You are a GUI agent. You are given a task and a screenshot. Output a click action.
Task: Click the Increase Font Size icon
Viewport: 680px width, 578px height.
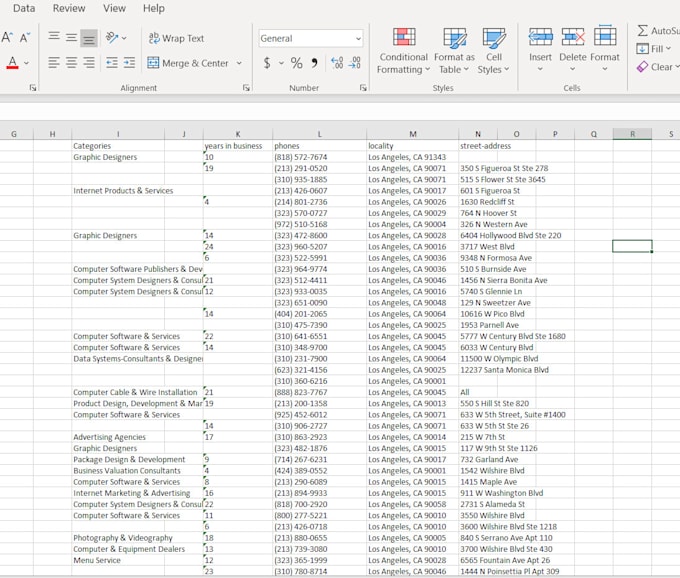point(6,37)
